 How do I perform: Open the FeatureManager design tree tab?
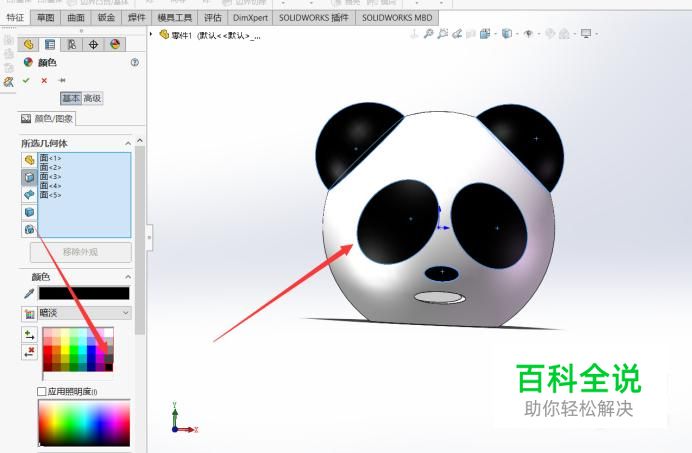[x=28, y=44]
